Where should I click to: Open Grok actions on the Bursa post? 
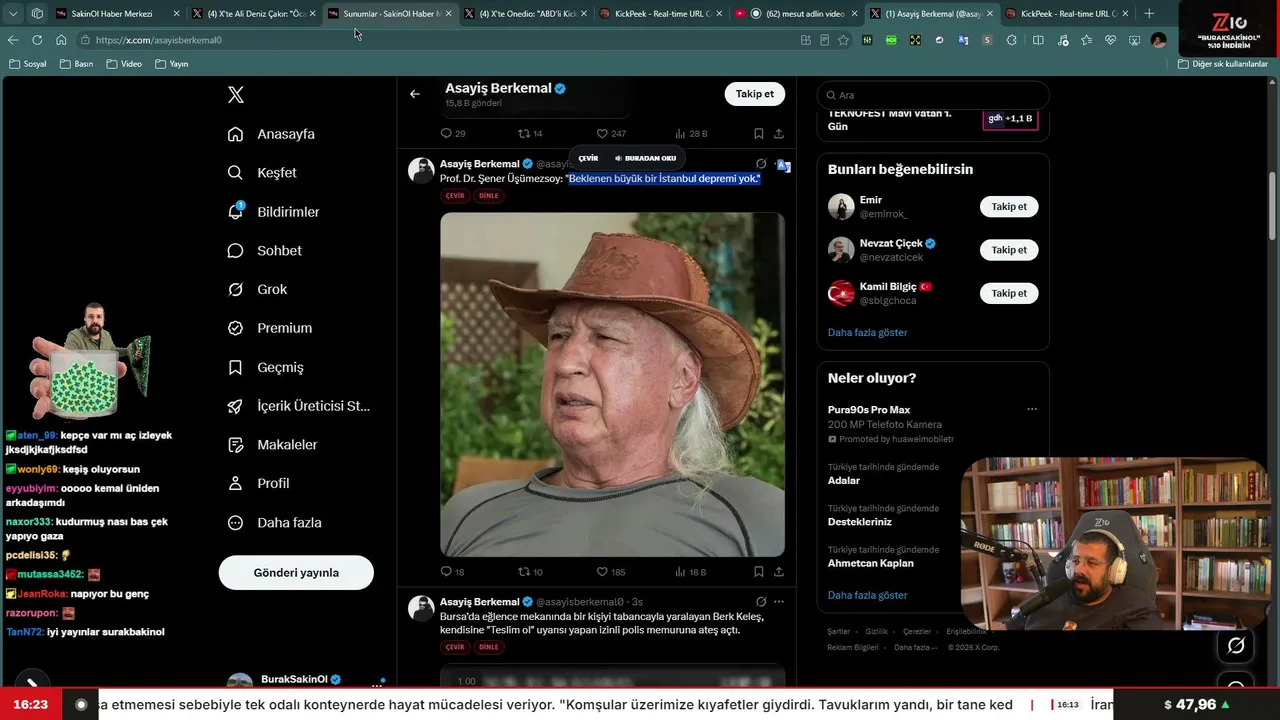point(761,602)
